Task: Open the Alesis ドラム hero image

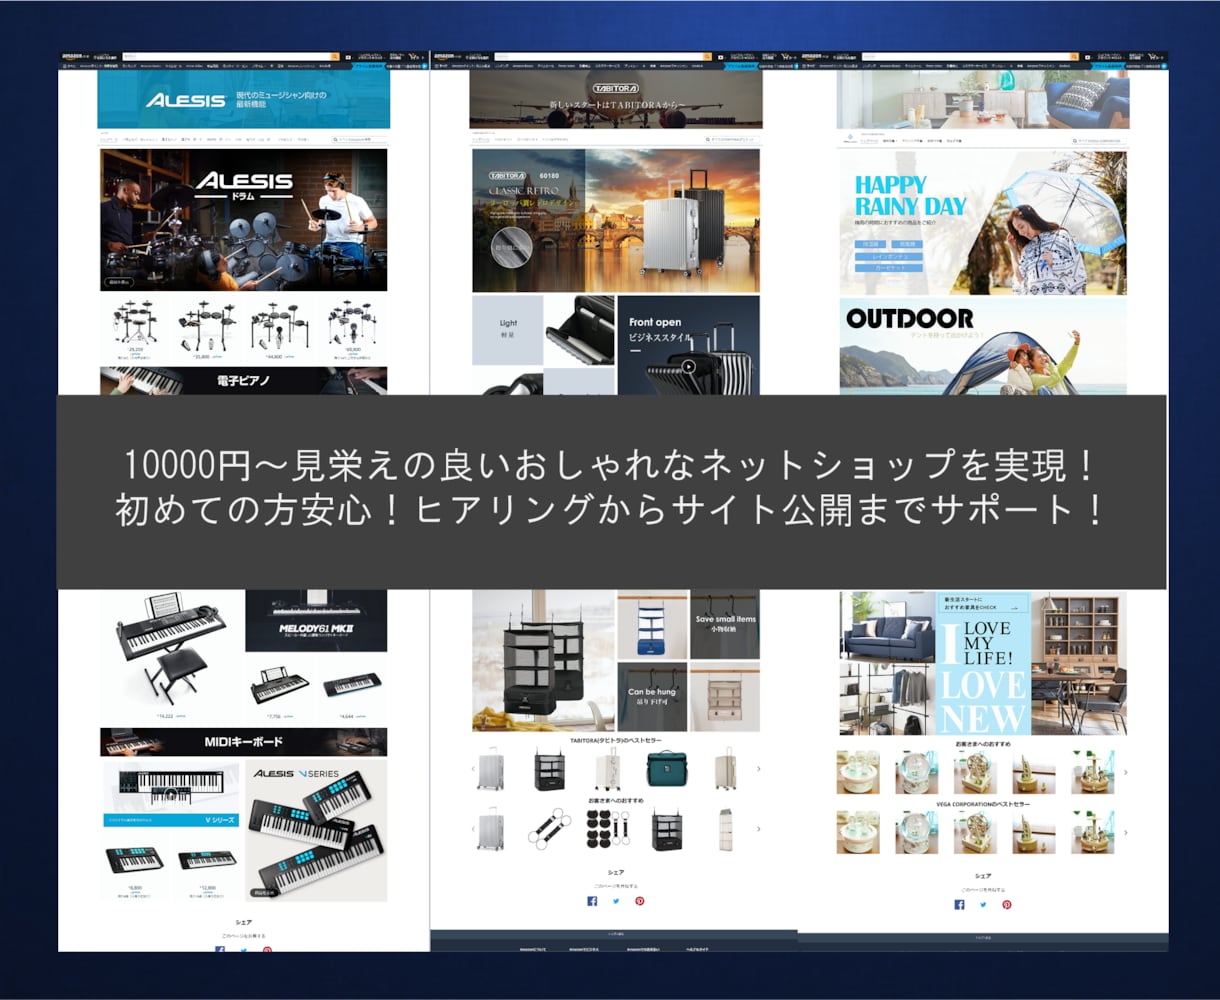Action: click(244, 220)
